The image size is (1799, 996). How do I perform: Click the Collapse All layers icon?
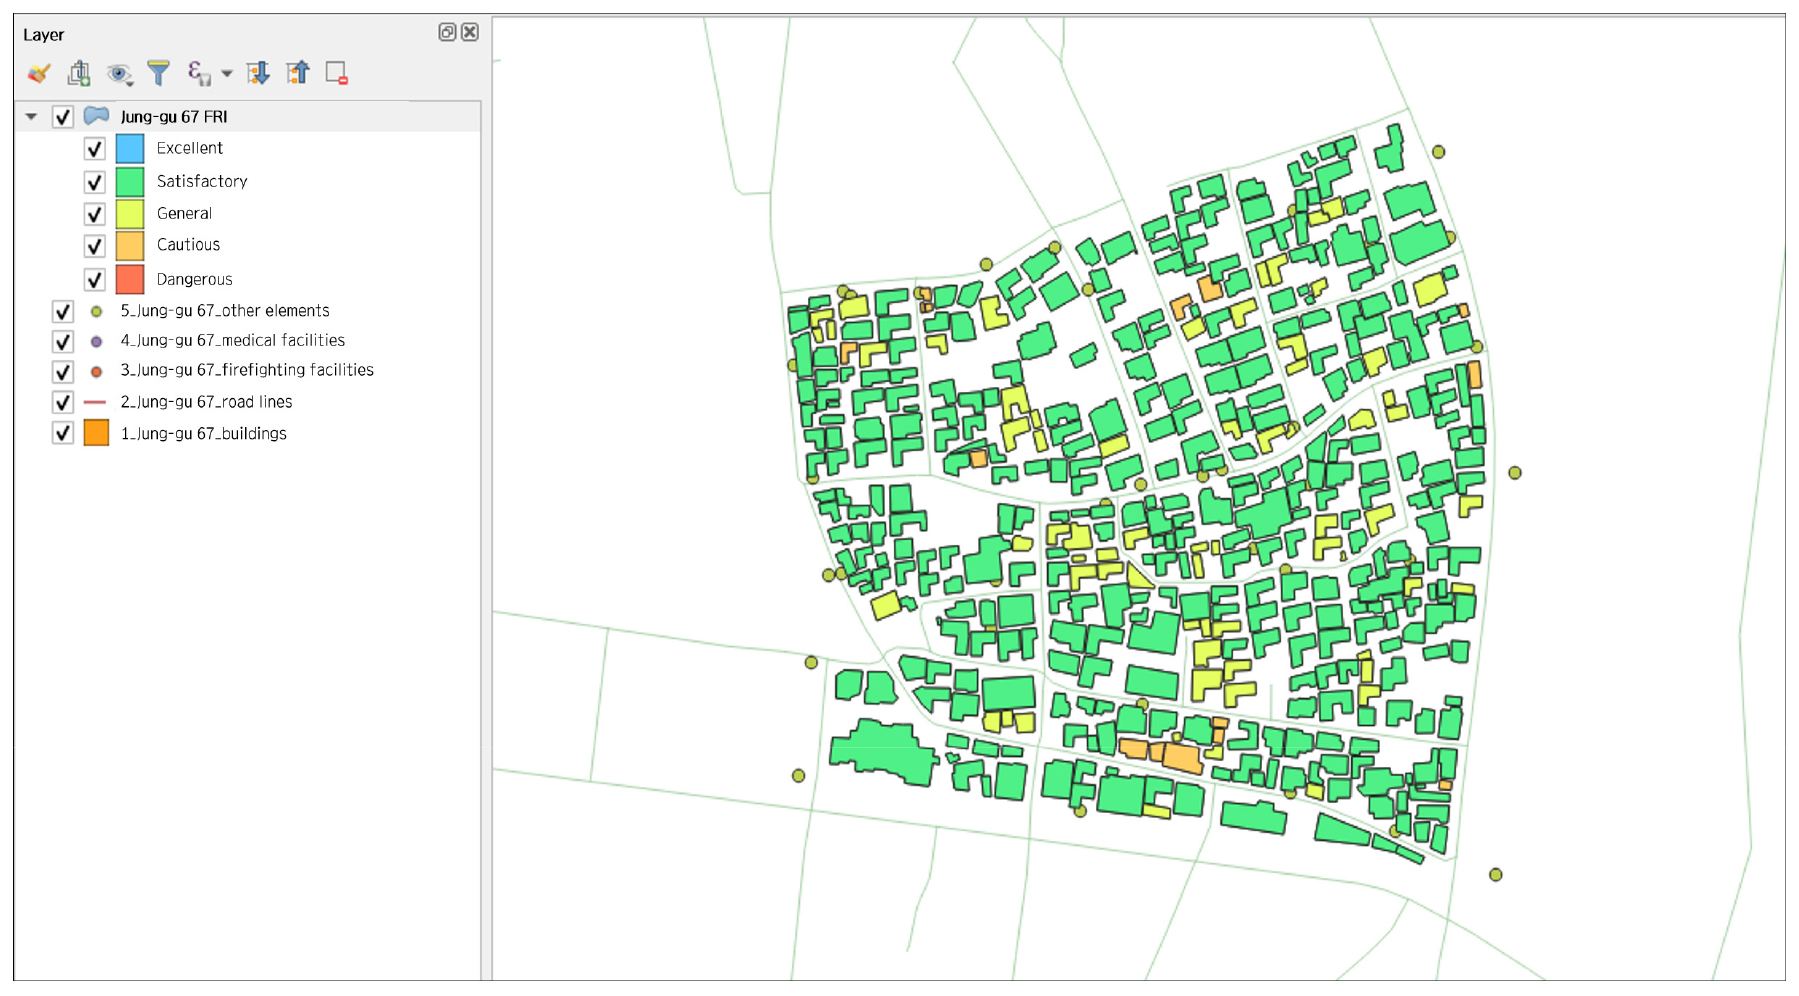tap(298, 73)
